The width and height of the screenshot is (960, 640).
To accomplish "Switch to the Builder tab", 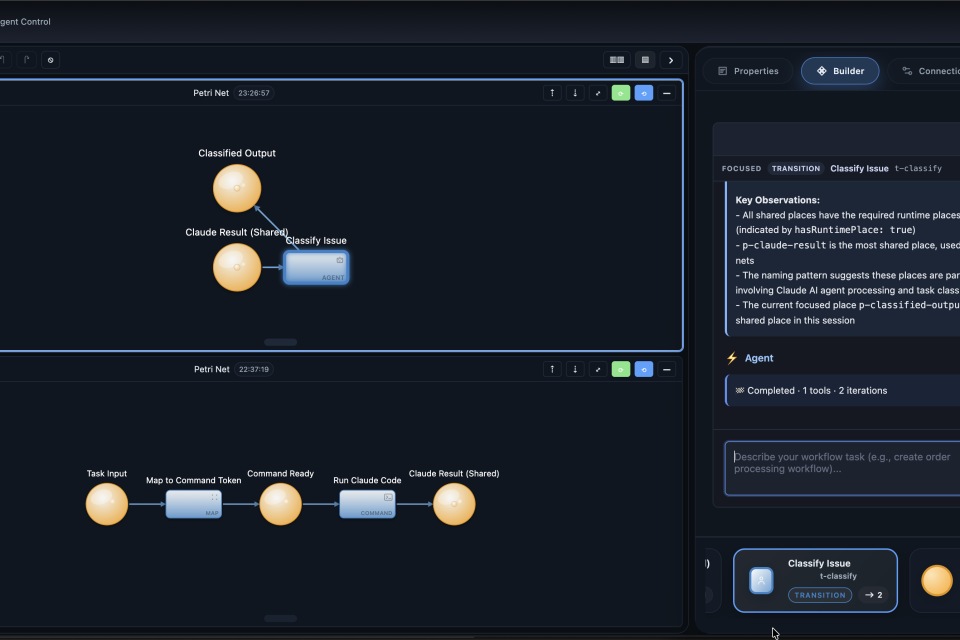I will (840, 71).
